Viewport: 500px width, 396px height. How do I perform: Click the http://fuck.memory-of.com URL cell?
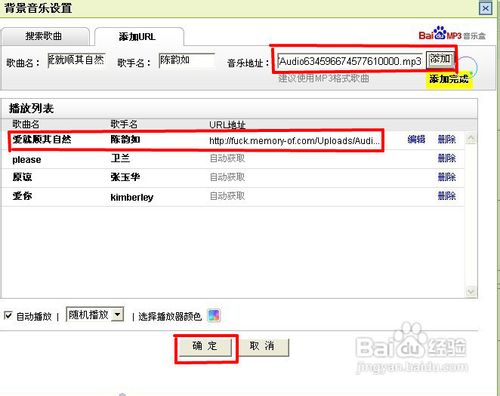[295, 141]
